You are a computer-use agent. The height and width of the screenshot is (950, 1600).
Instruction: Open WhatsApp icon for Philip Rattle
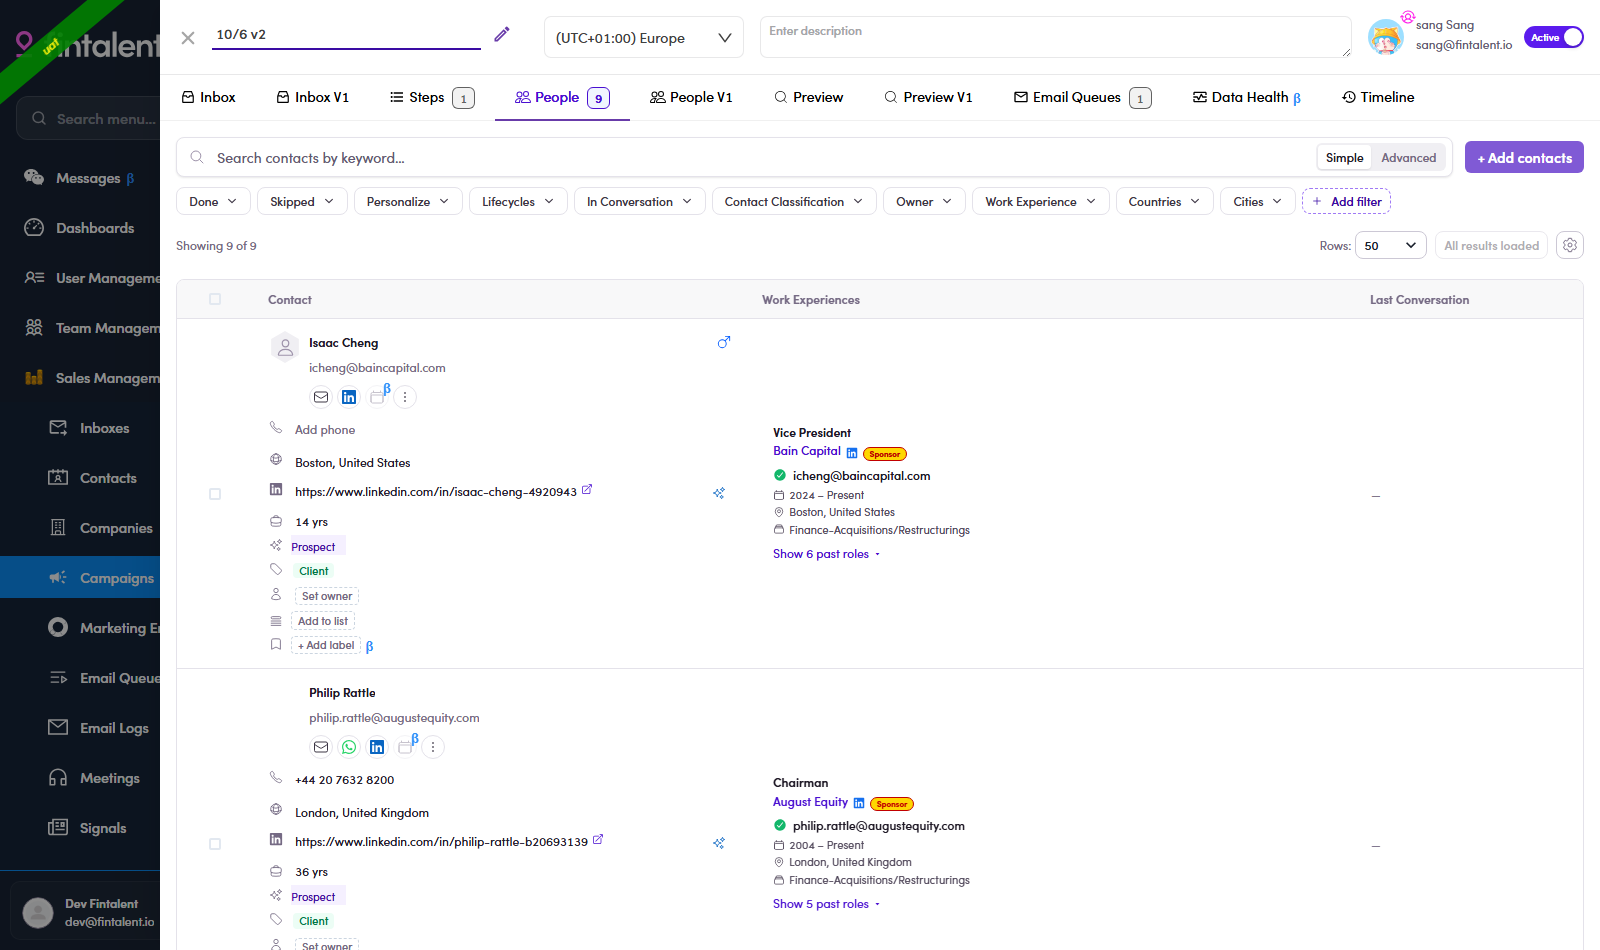coord(349,747)
